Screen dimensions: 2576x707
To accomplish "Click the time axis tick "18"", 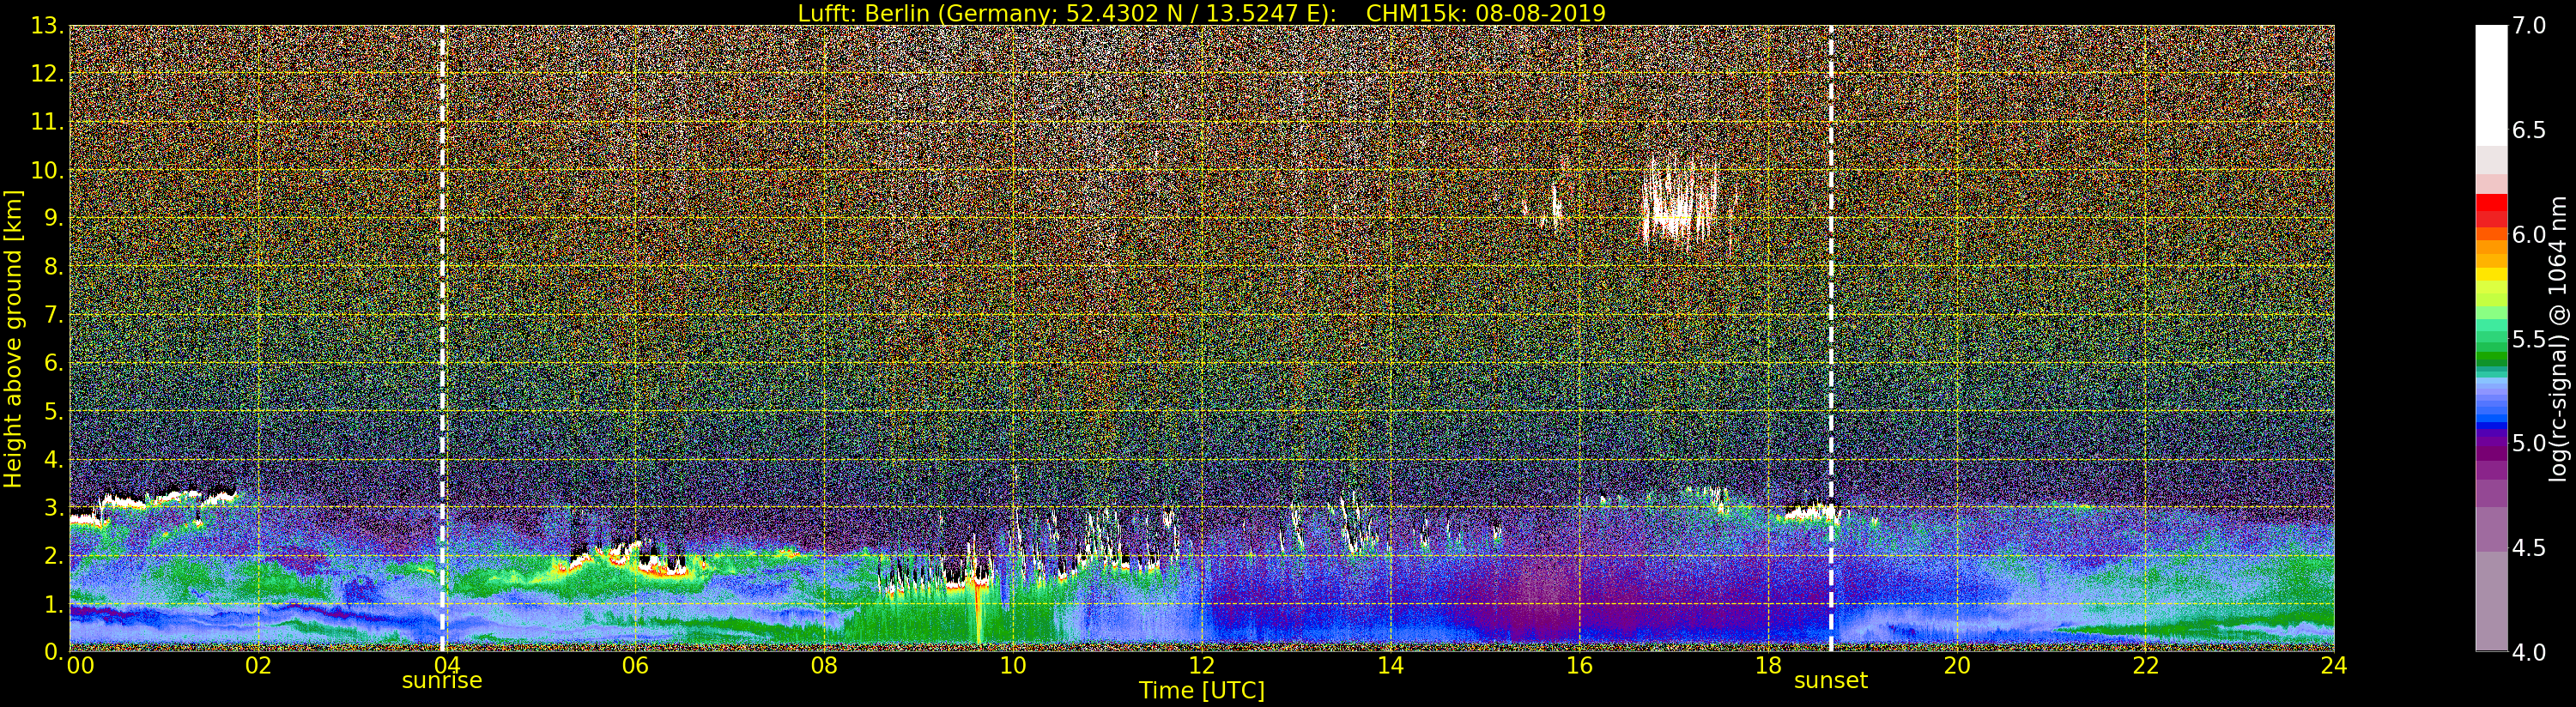I will tap(1768, 665).
